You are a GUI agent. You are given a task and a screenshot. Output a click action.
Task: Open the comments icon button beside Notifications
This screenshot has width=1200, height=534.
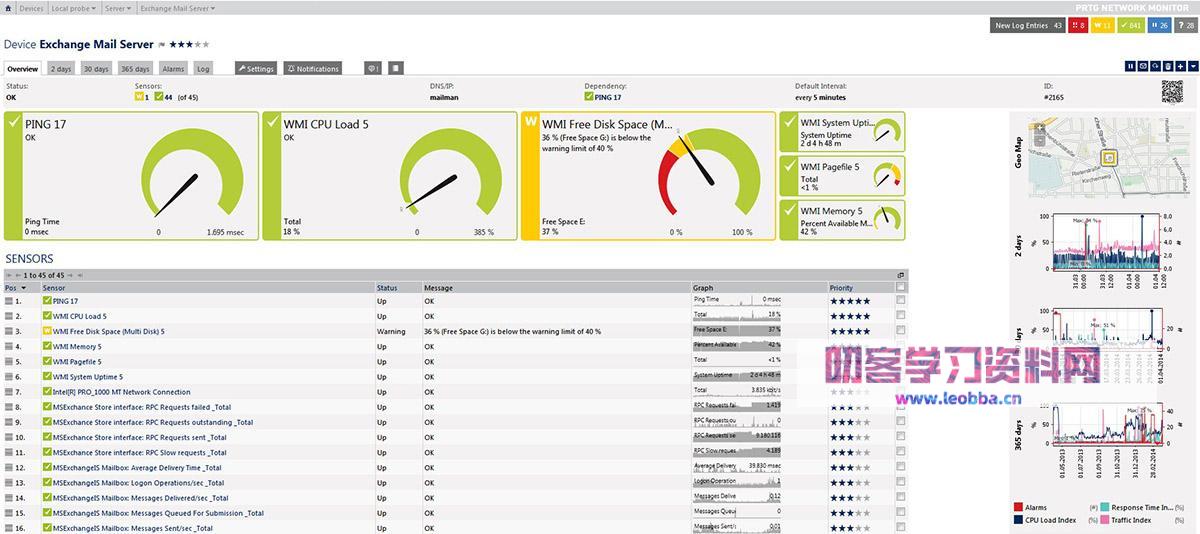tap(372, 69)
